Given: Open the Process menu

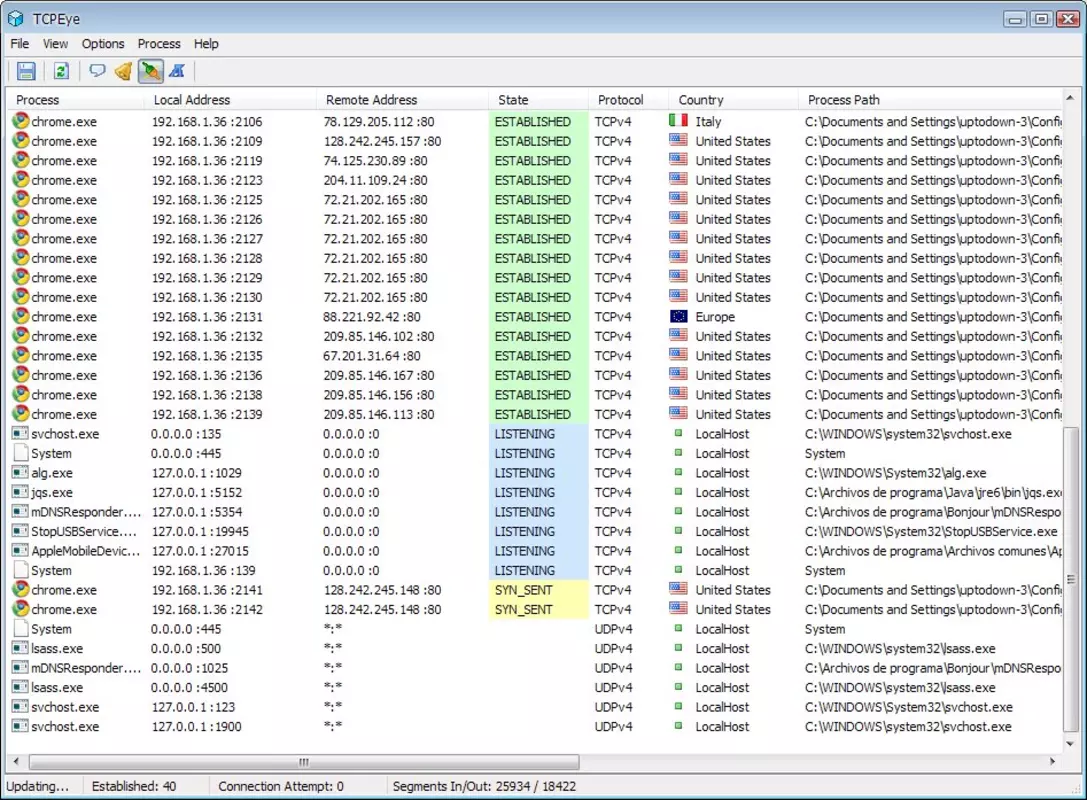Looking at the screenshot, I should pos(159,44).
